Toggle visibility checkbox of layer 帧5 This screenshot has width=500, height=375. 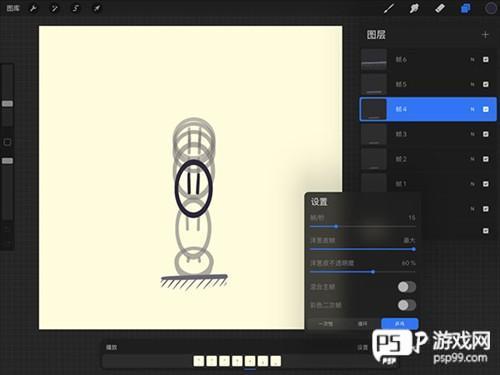click(x=486, y=84)
